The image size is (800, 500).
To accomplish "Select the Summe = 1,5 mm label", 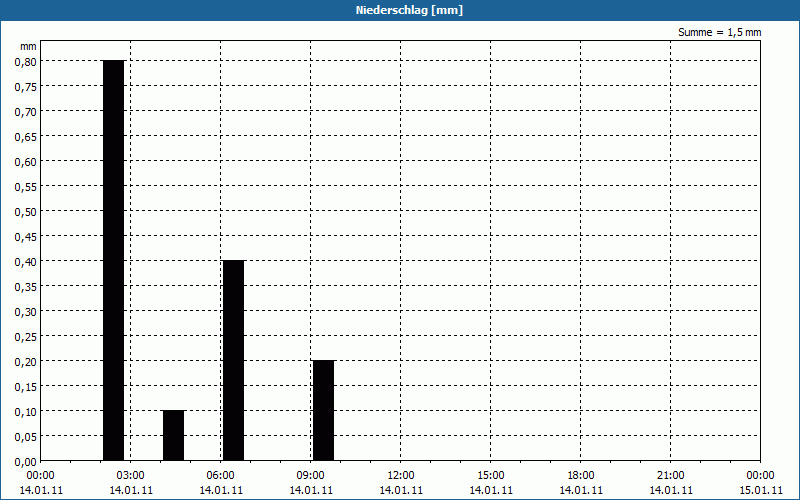I will [719, 32].
